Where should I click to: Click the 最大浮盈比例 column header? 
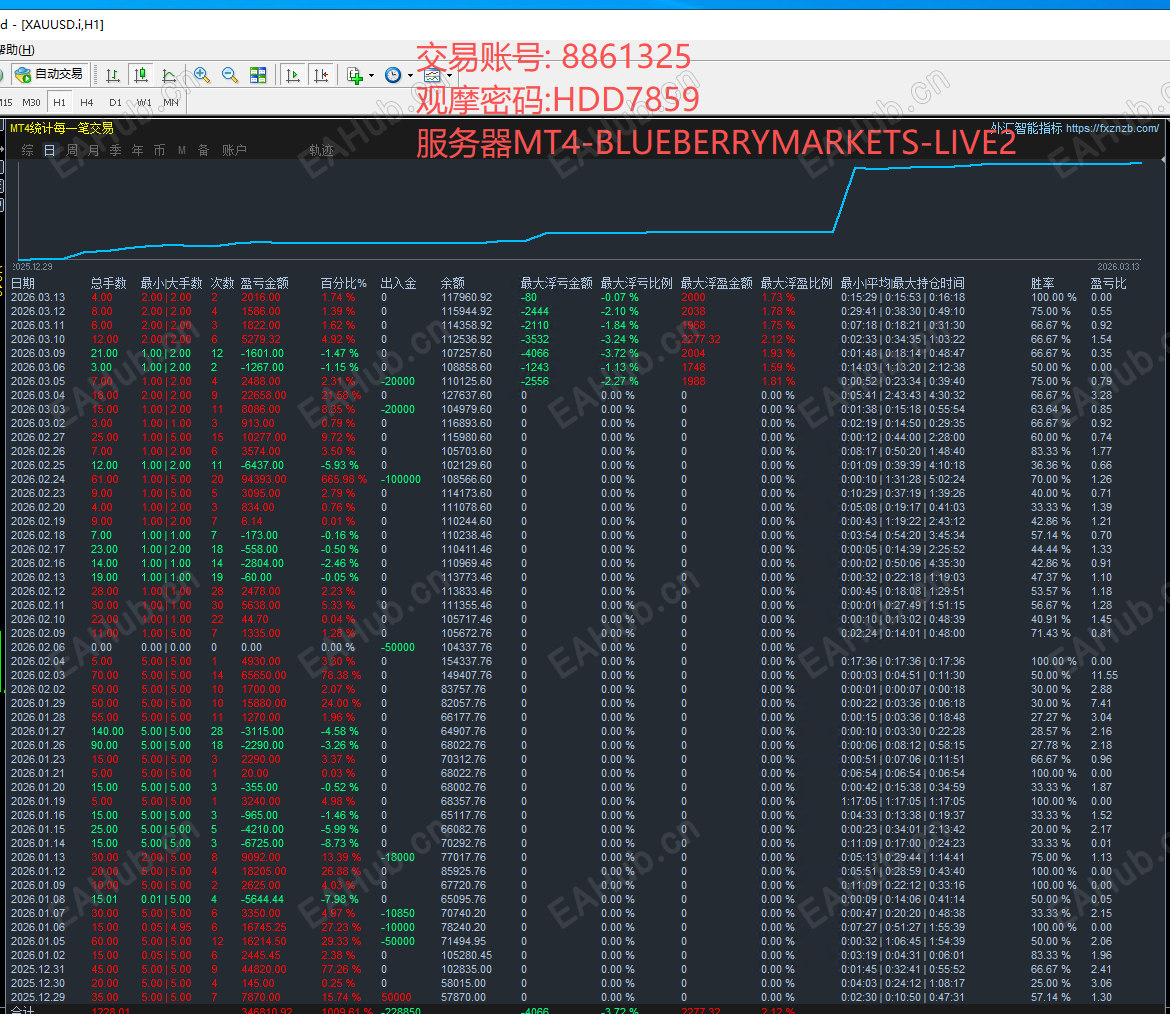[x=796, y=284]
